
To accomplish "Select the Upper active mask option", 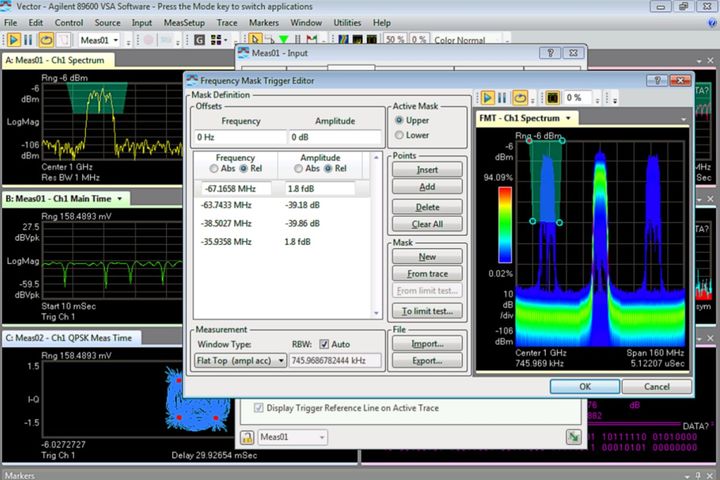I will pos(400,120).
